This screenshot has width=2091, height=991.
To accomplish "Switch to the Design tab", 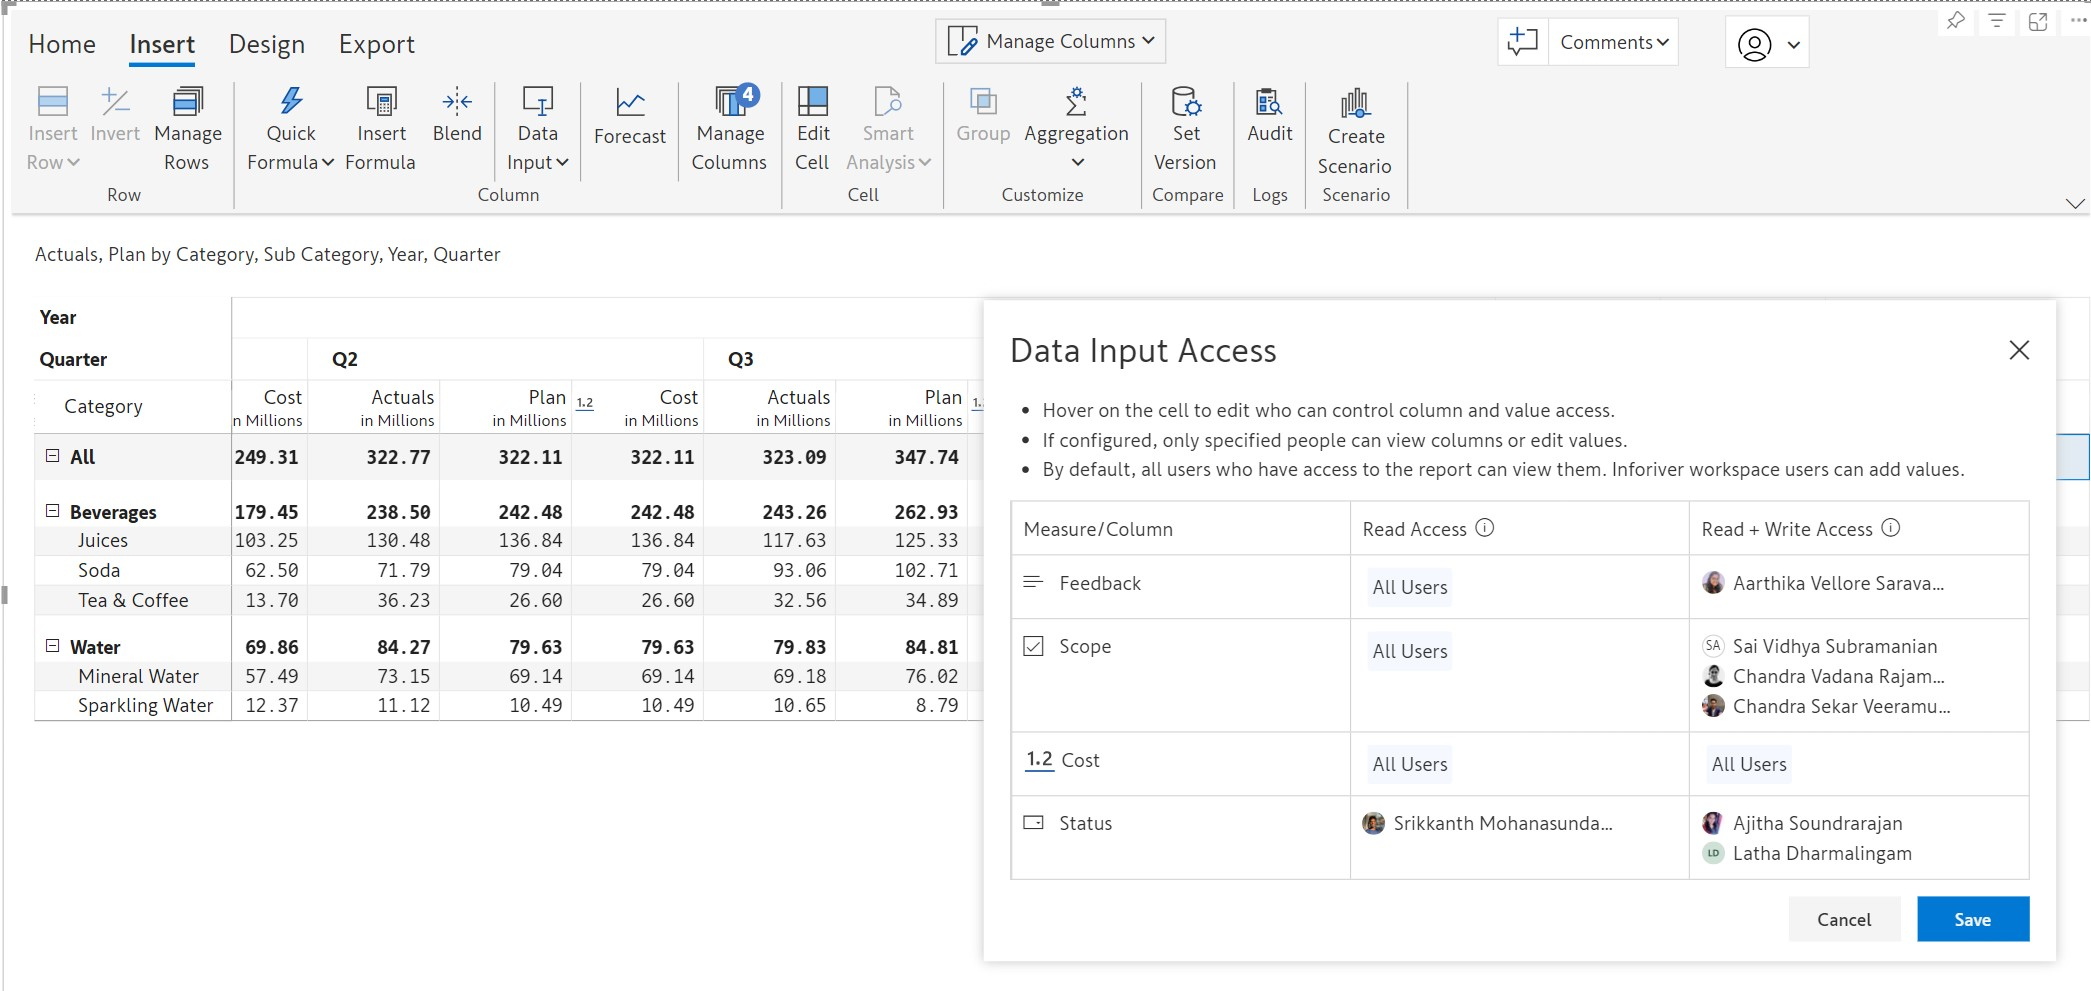I will pyautogui.click(x=266, y=44).
